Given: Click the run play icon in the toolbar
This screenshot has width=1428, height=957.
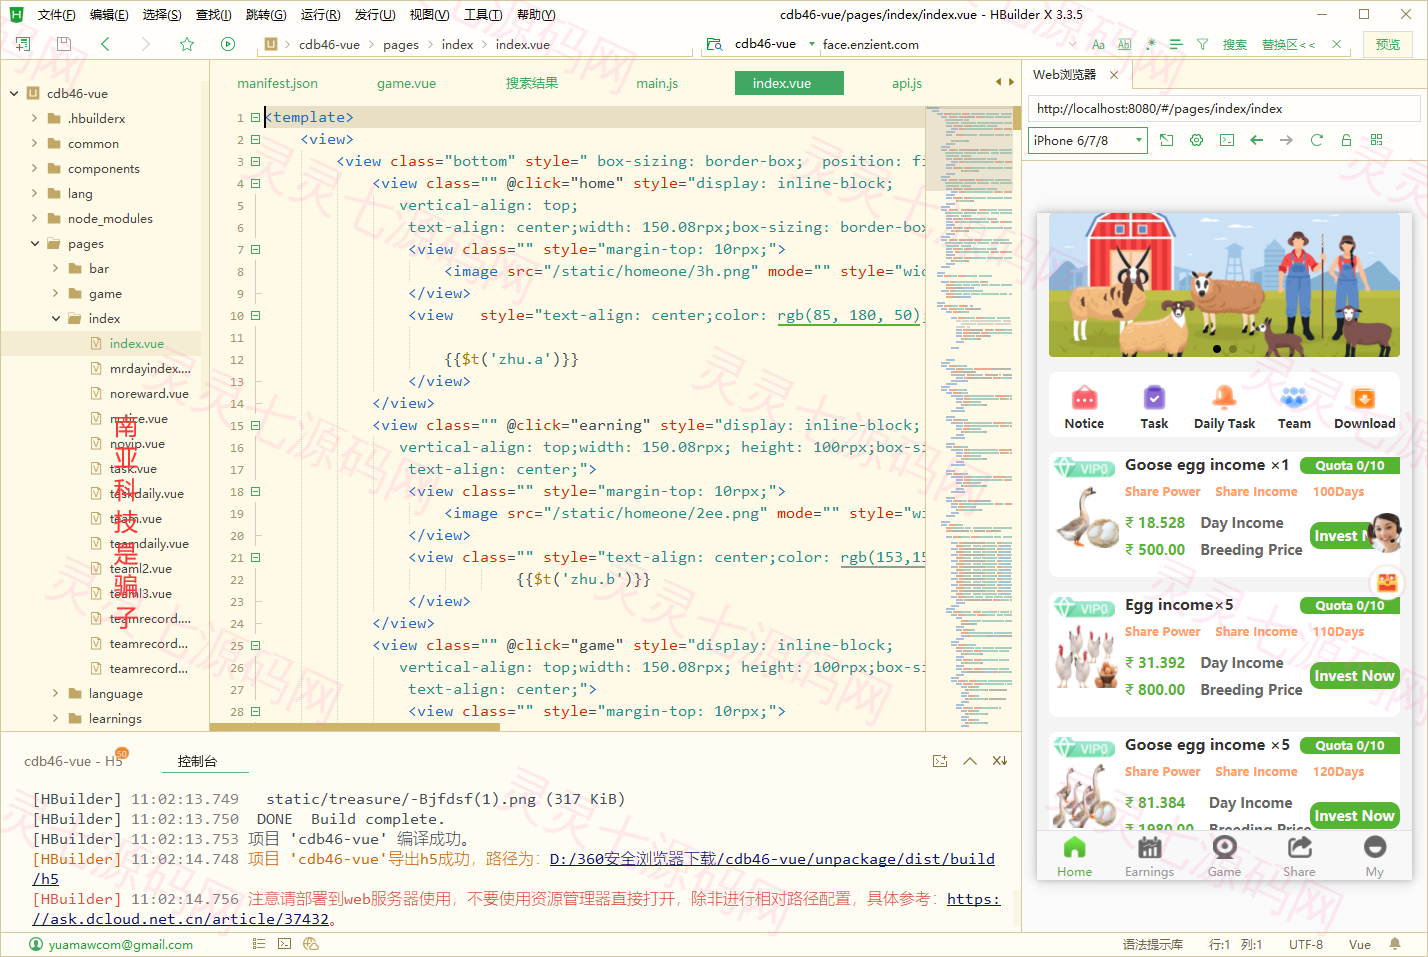Looking at the screenshot, I should (228, 44).
